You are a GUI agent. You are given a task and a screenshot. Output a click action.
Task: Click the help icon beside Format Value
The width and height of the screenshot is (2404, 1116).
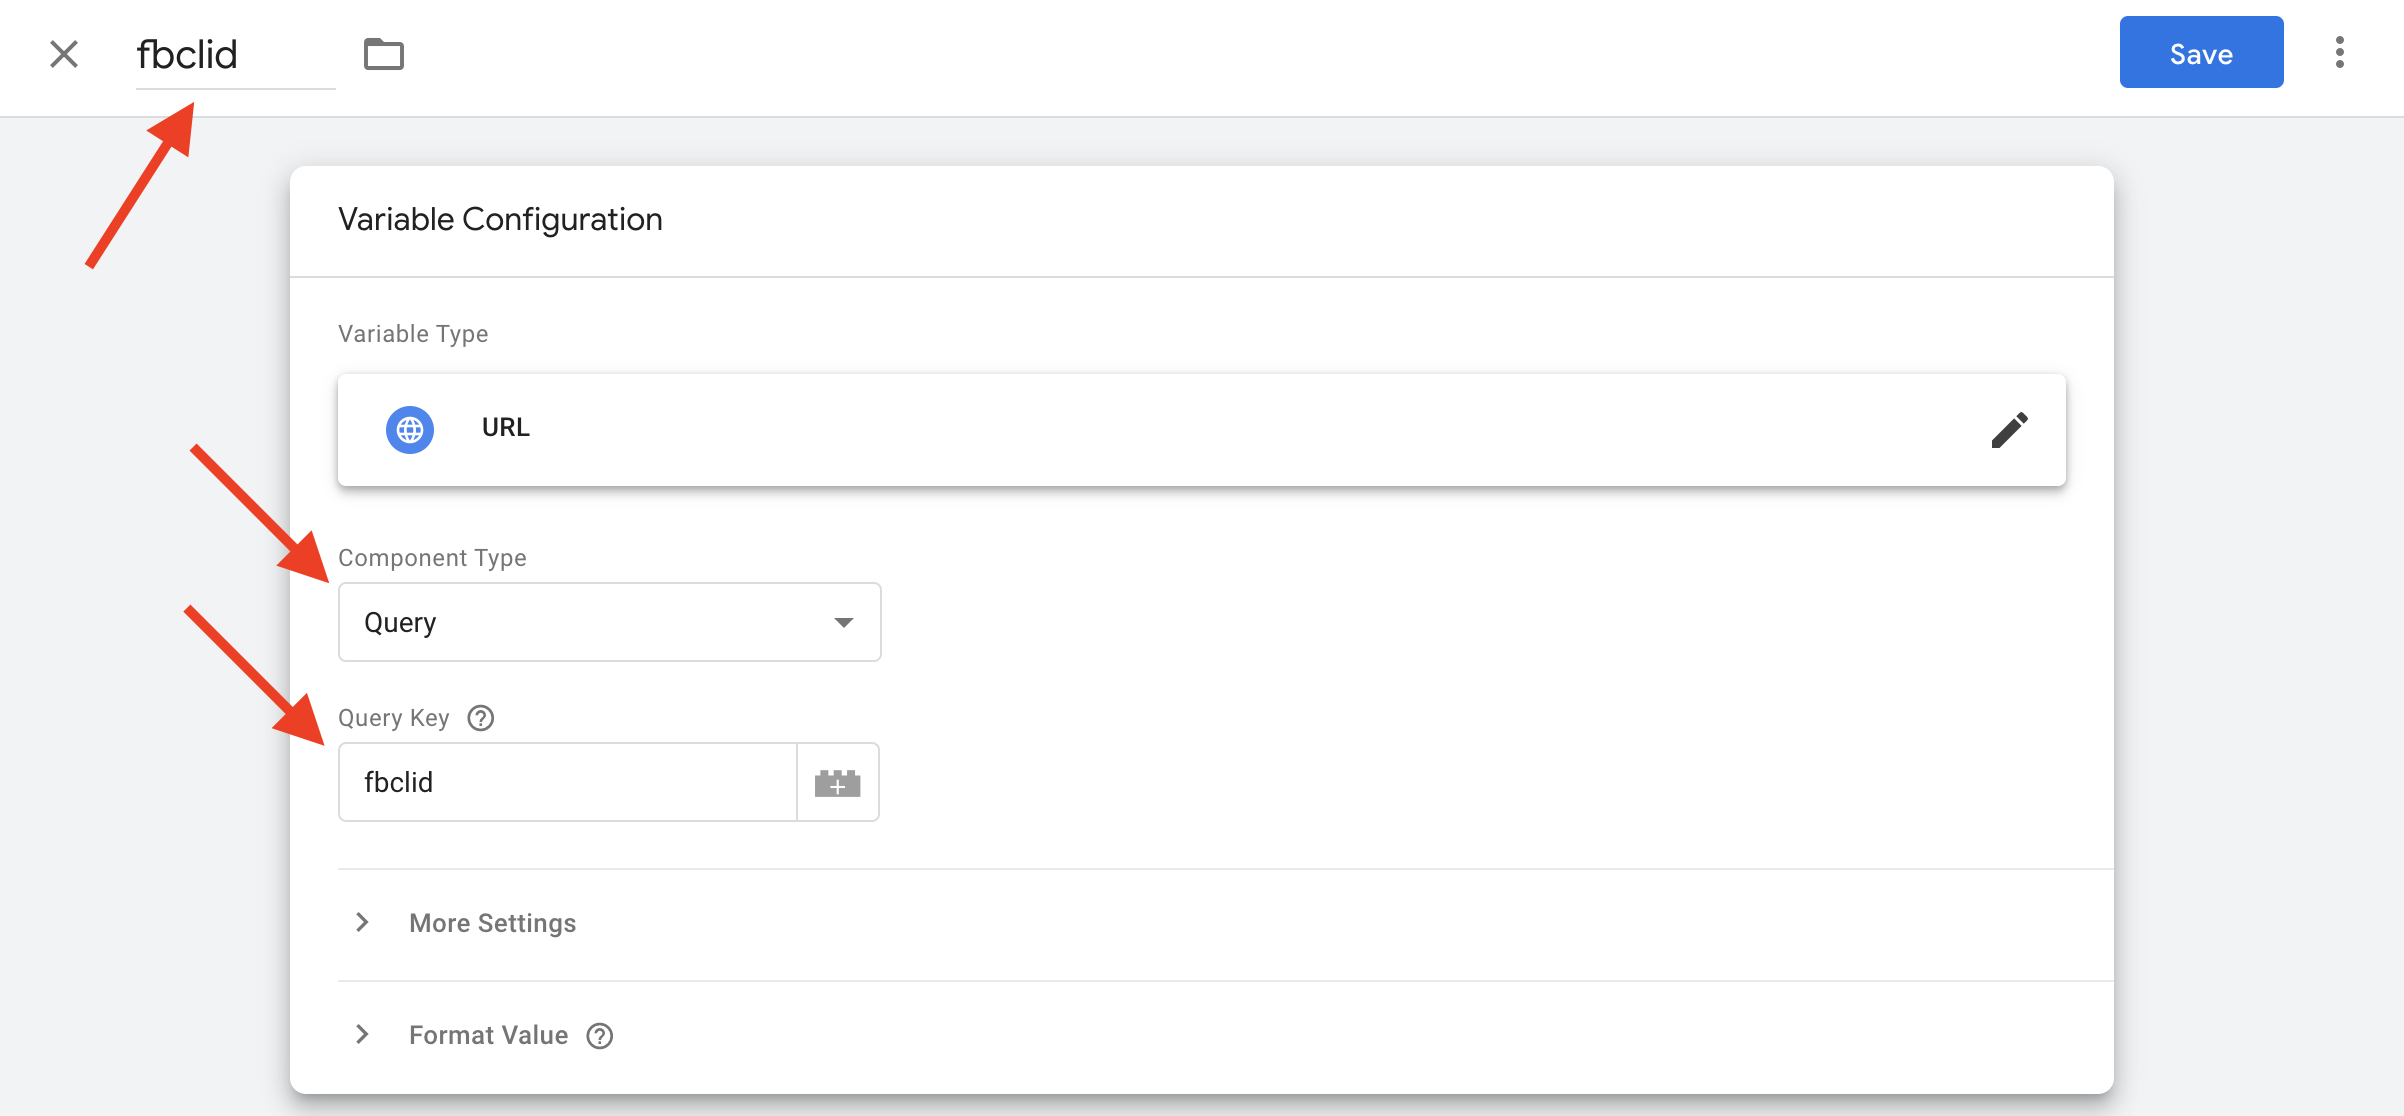click(600, 1036)
